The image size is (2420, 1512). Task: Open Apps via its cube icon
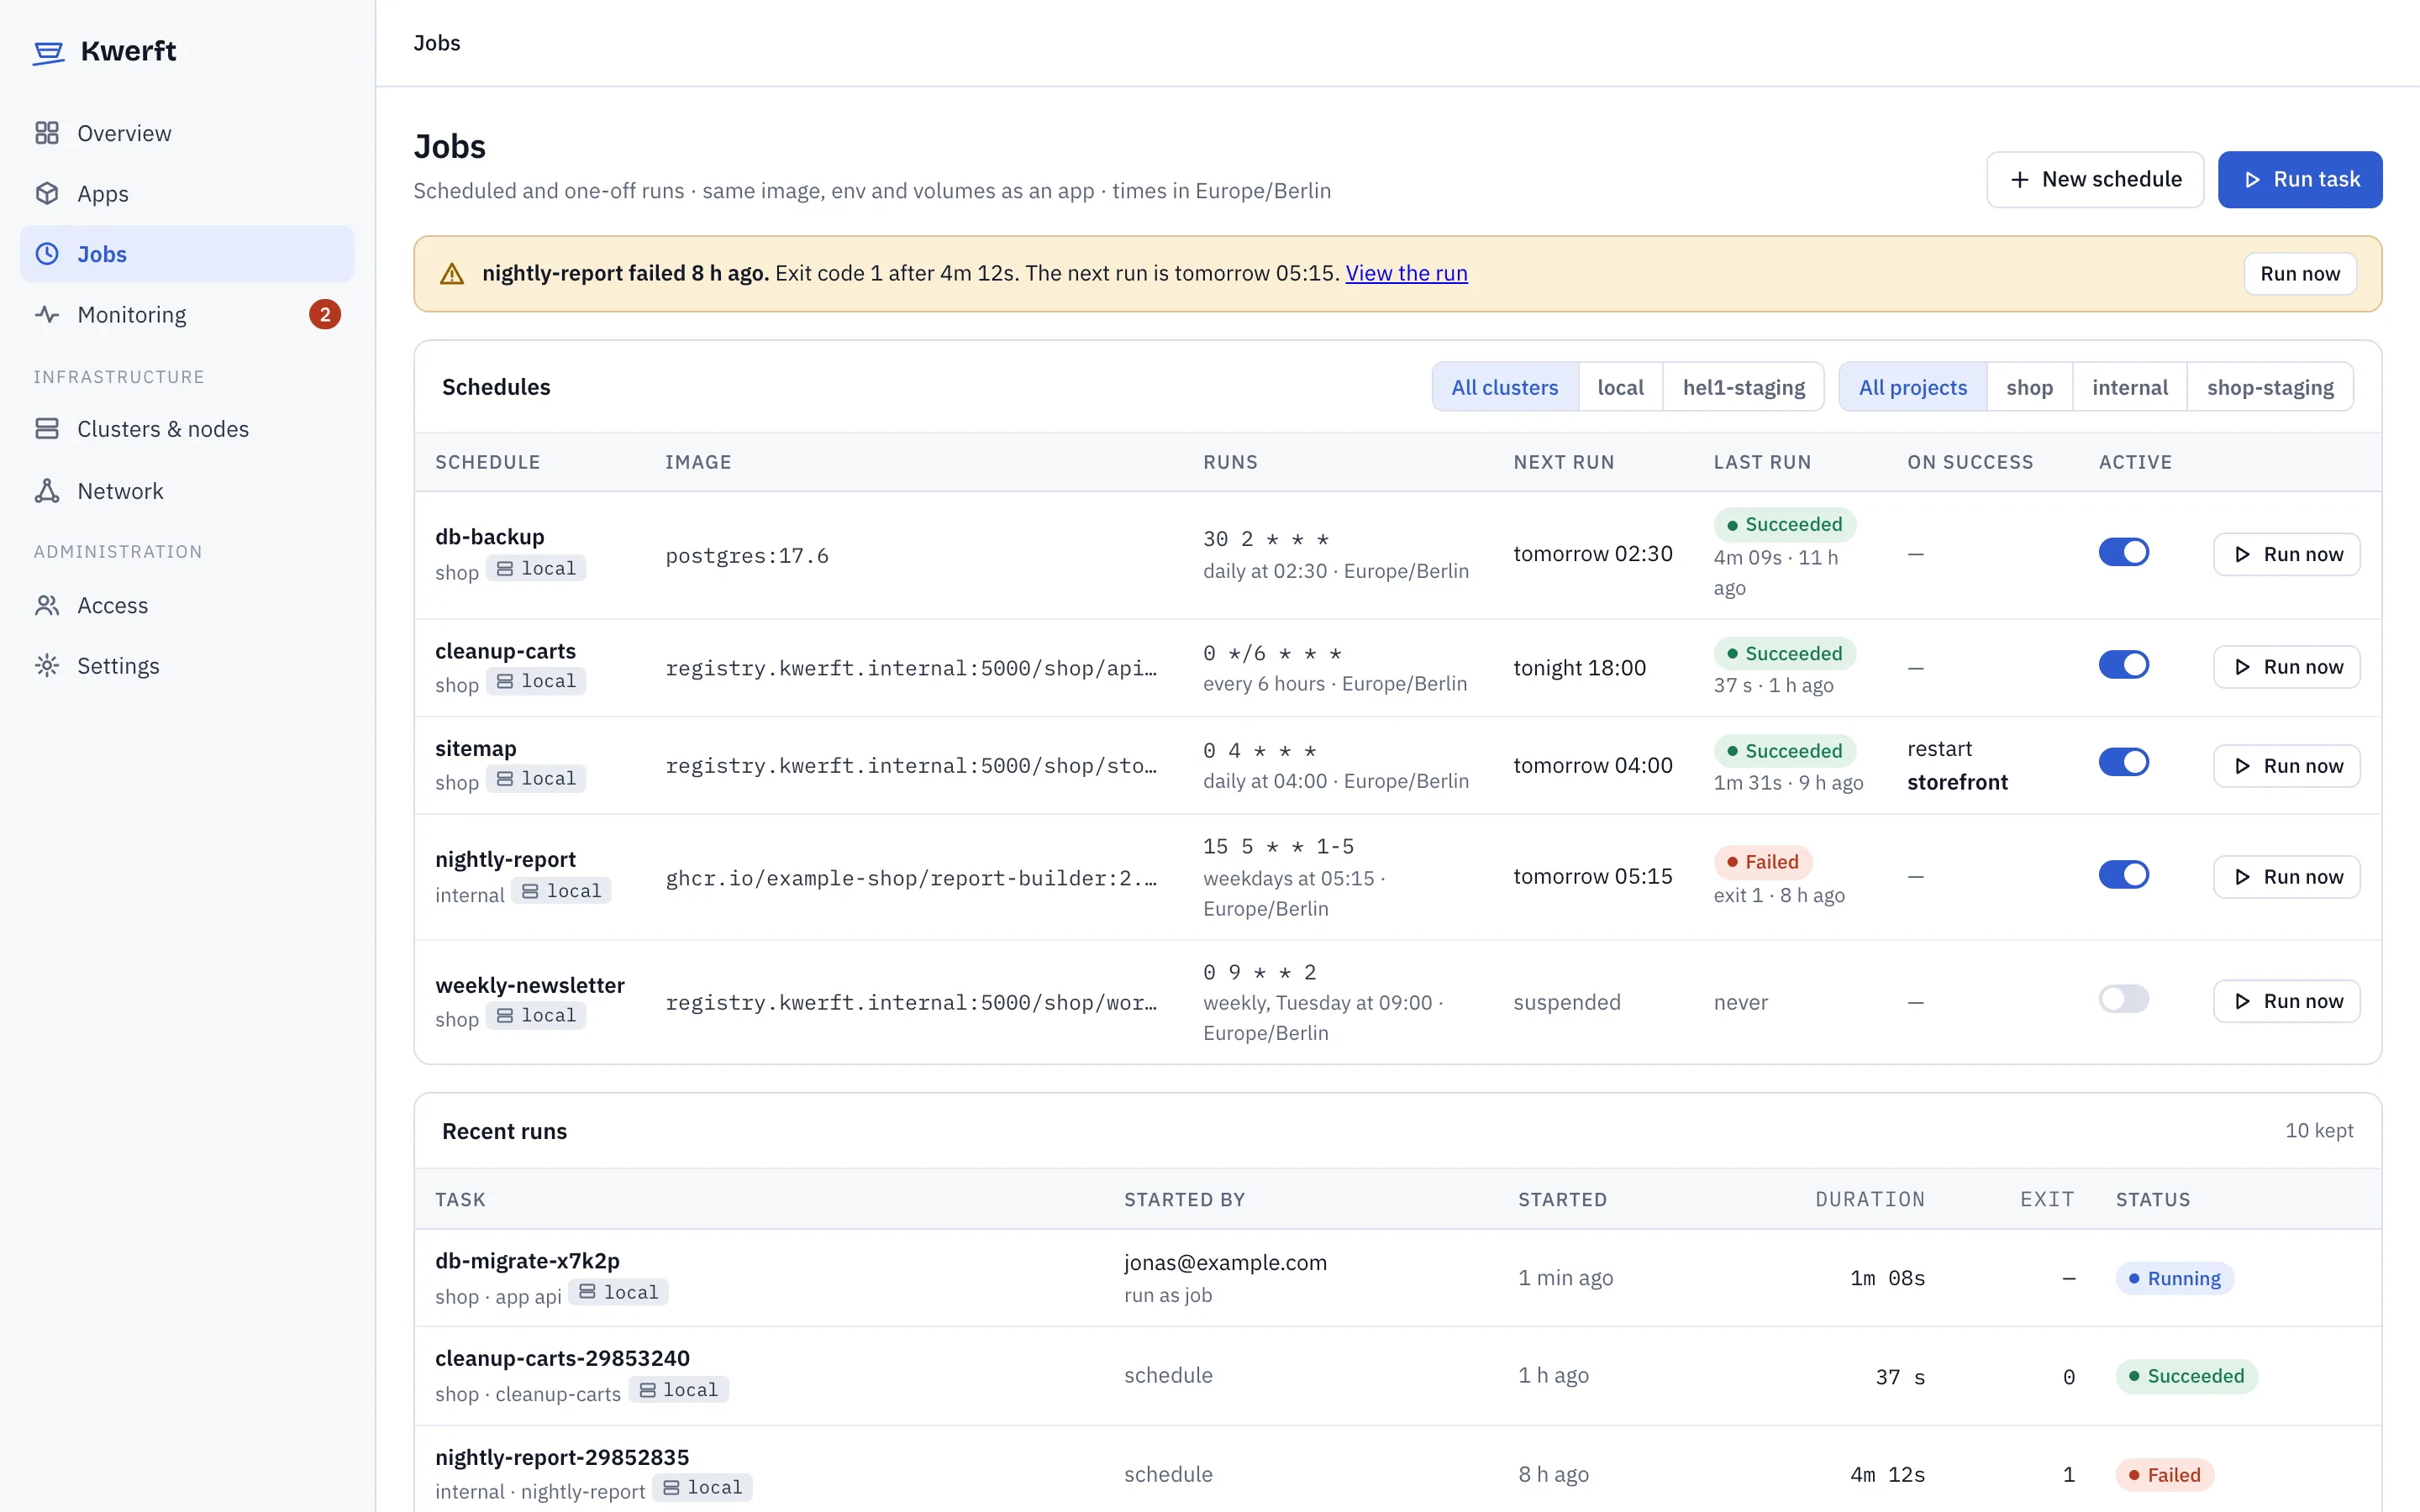[47, 193]
